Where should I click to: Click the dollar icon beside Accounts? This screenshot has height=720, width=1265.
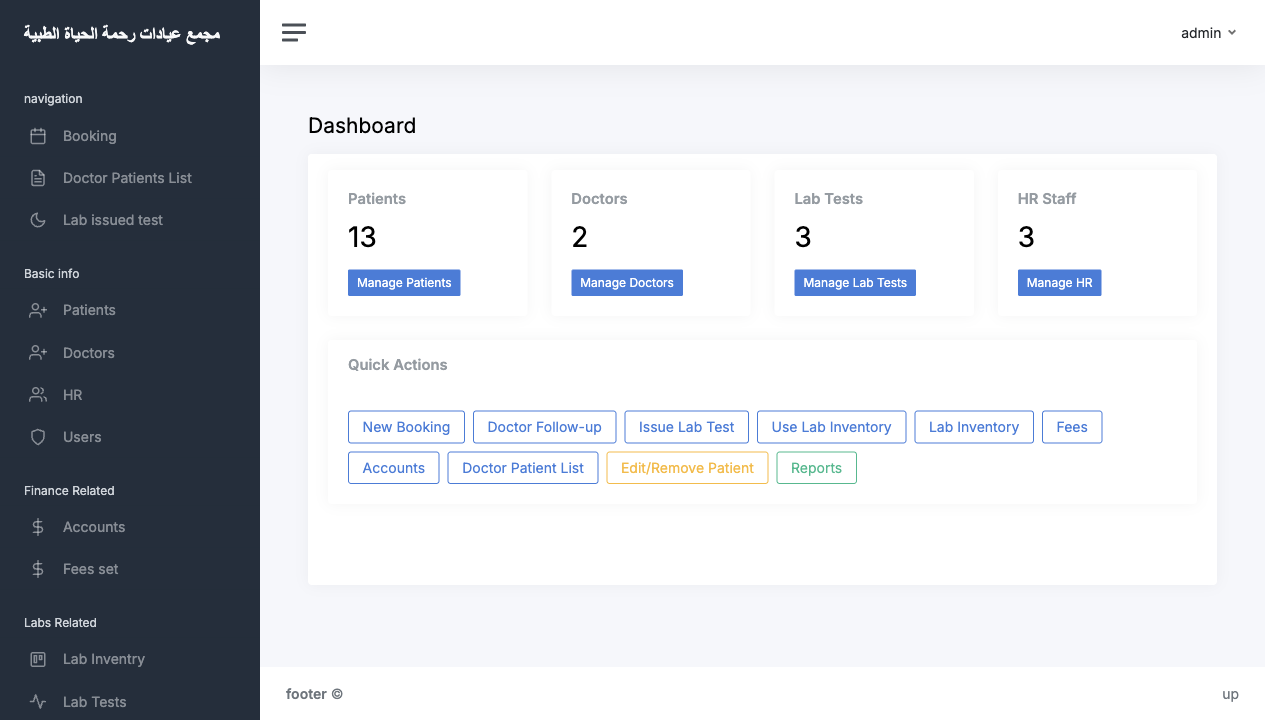click(x=38, y=527)
